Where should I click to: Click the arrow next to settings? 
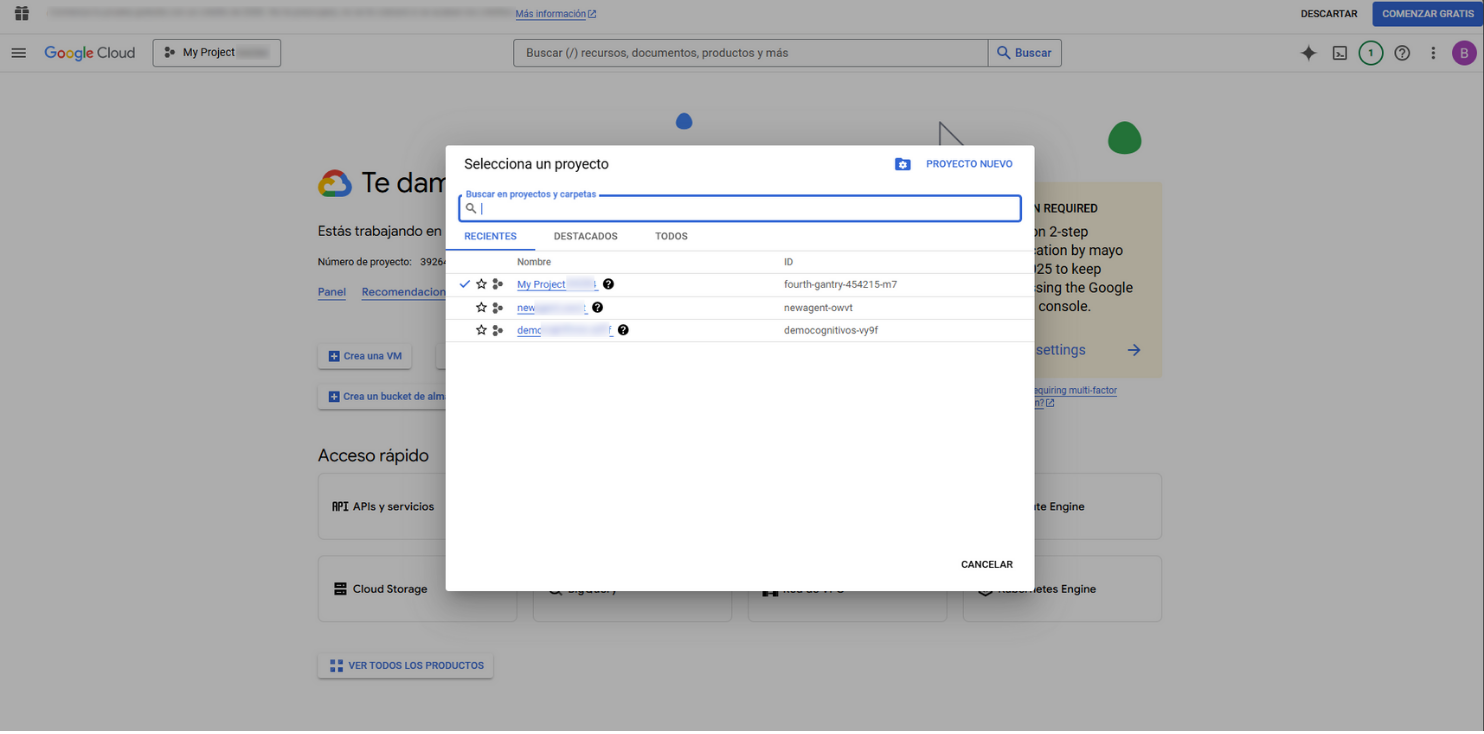tap(1134, 350)
